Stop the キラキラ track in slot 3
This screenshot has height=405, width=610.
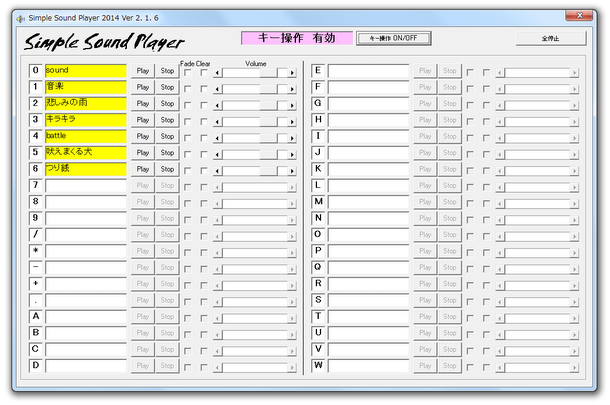[167, 120]
